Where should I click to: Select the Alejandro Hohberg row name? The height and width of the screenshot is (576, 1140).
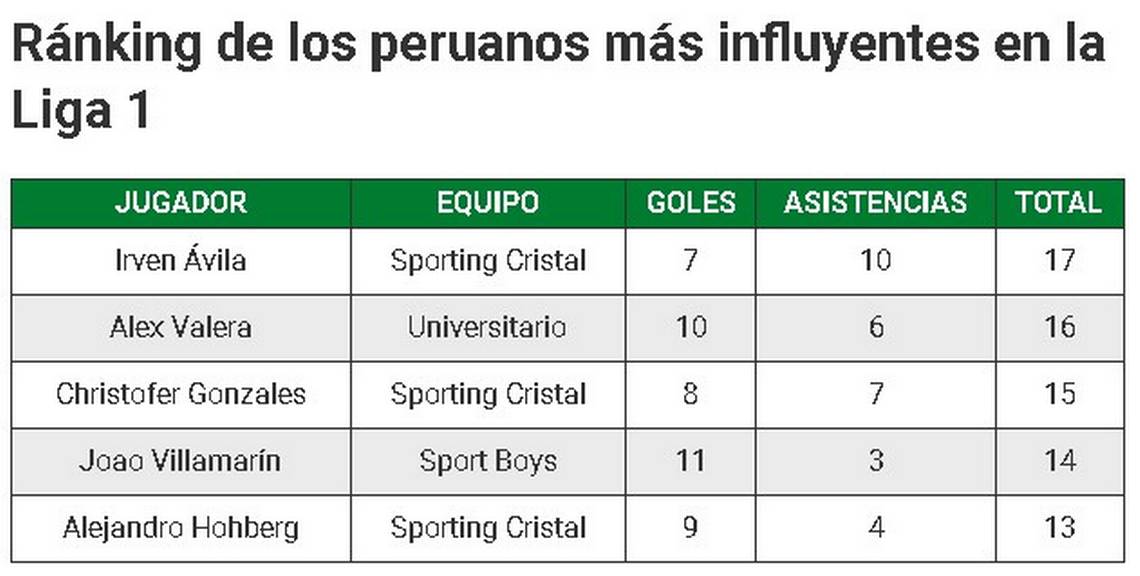[181, 527]
